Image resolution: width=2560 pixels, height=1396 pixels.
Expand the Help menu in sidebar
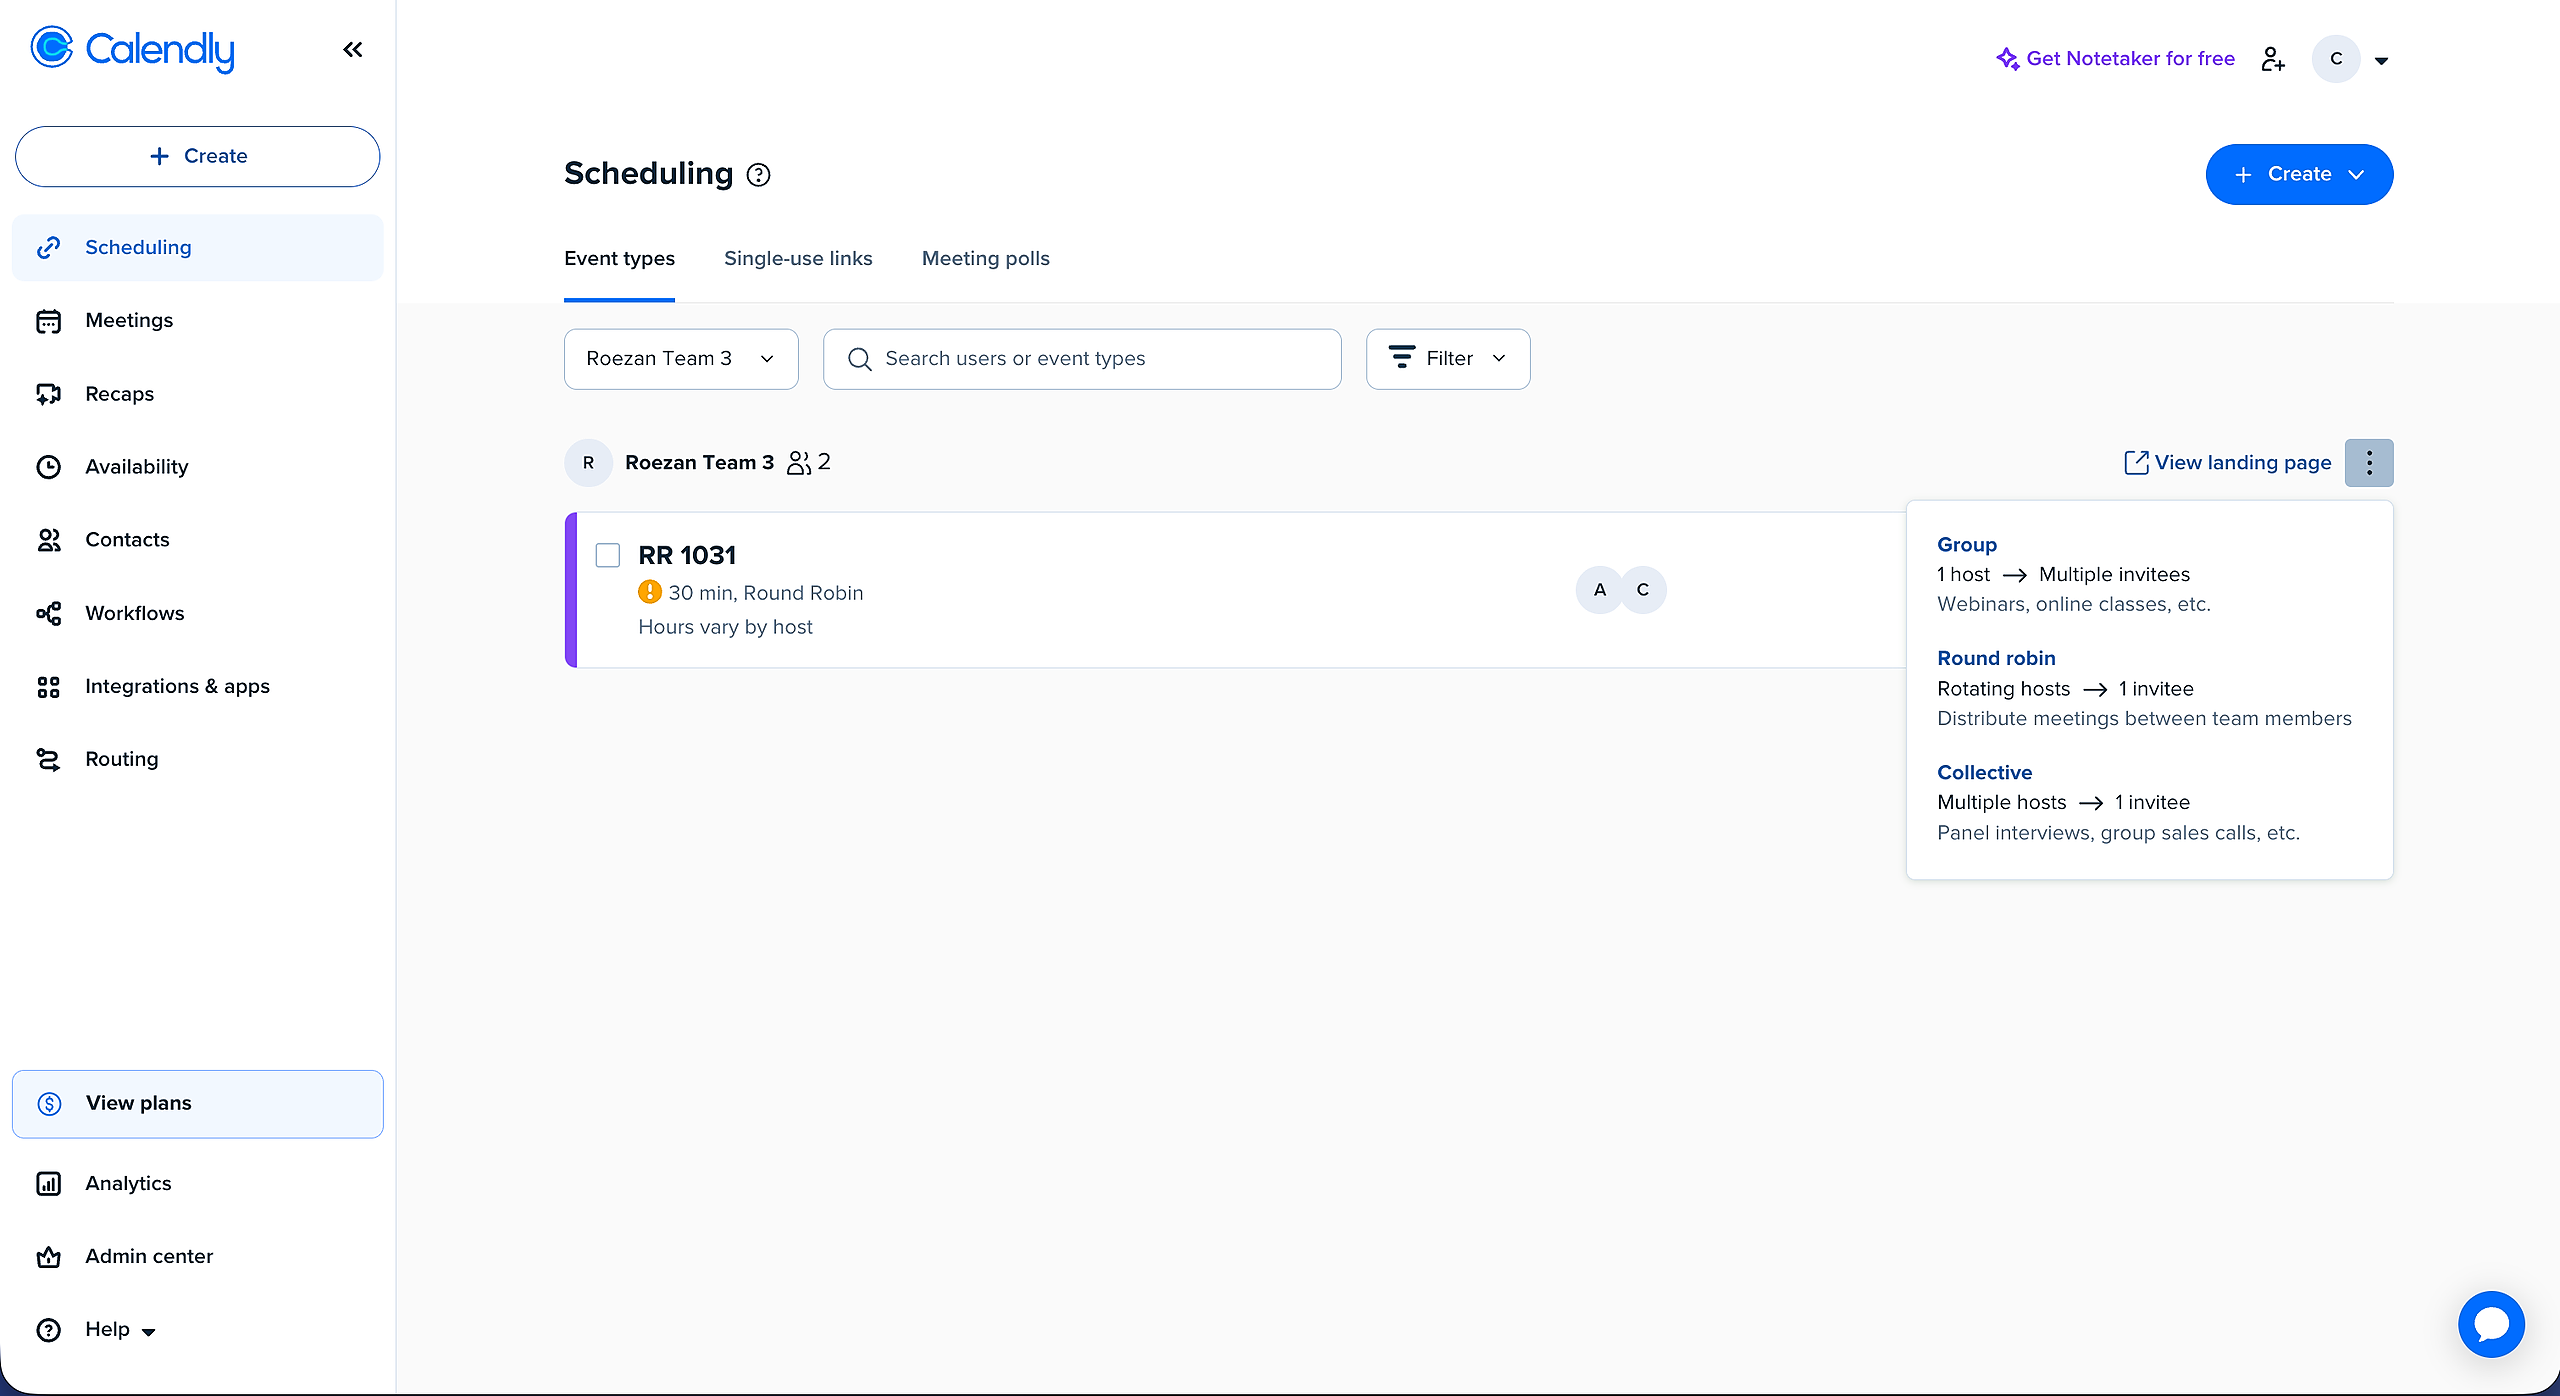point(120,1330)
